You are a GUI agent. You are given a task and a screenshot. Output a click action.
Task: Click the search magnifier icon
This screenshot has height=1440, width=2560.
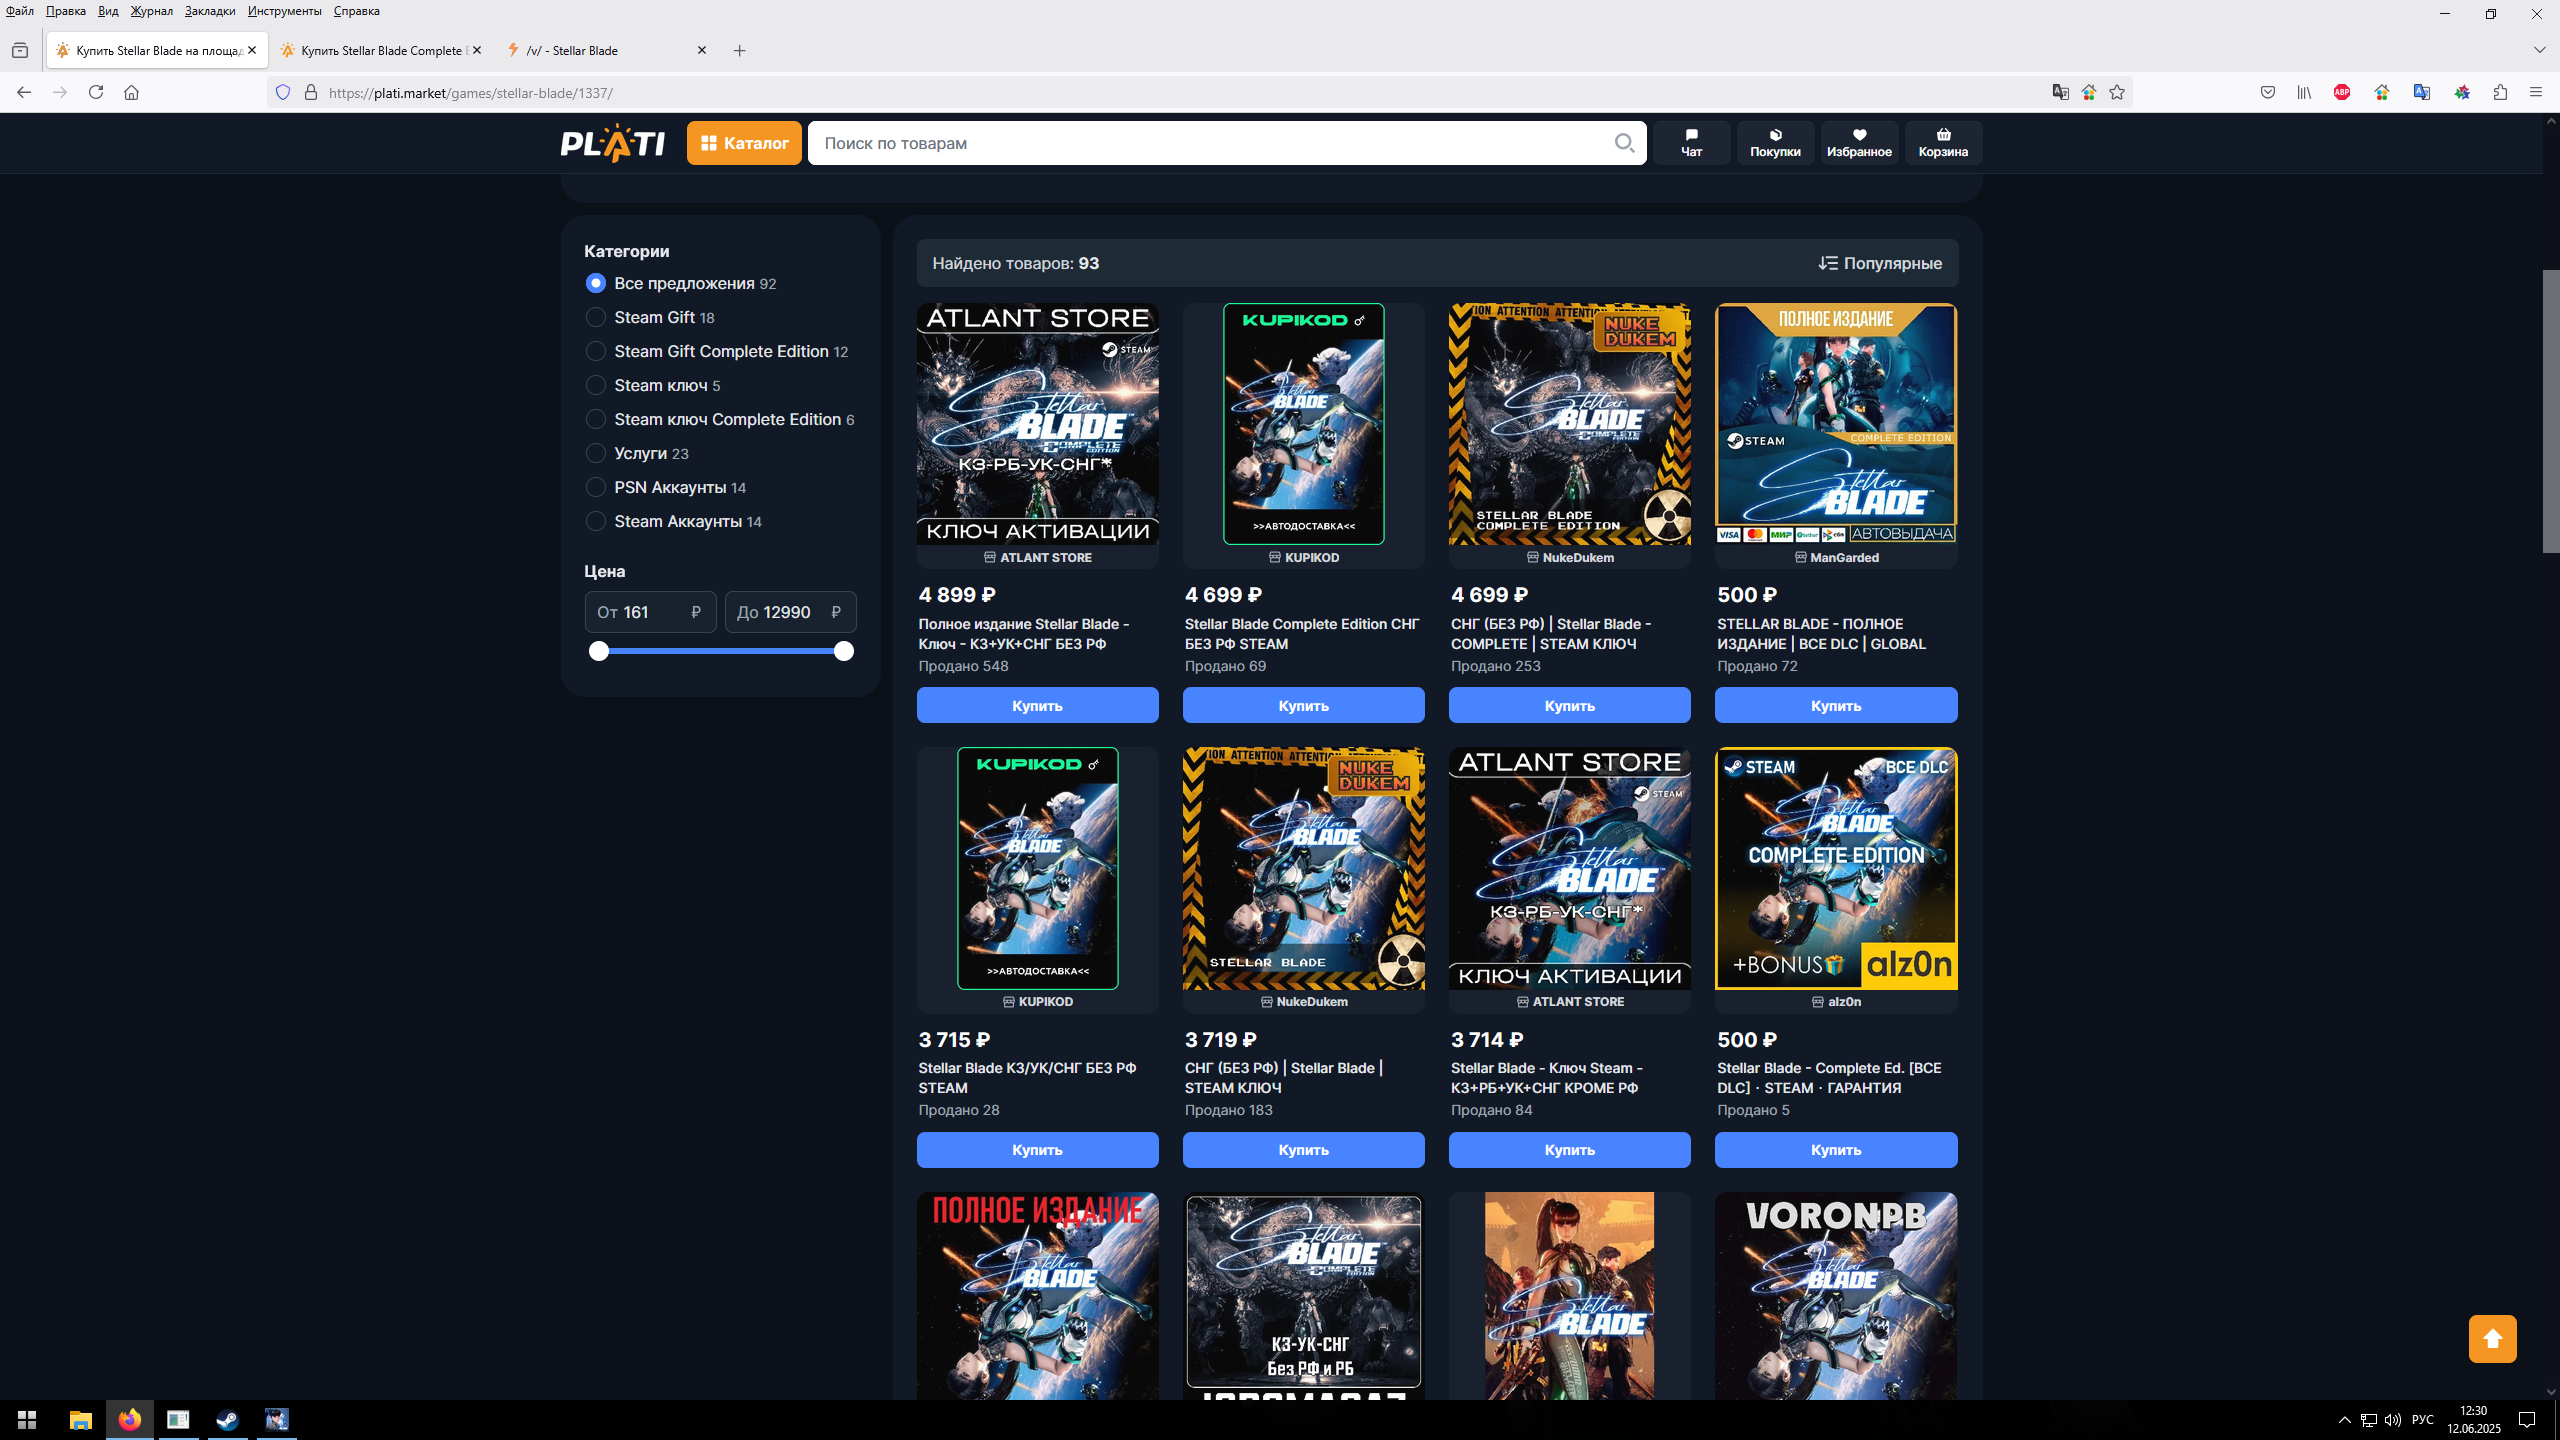(x=1625, y=143)
